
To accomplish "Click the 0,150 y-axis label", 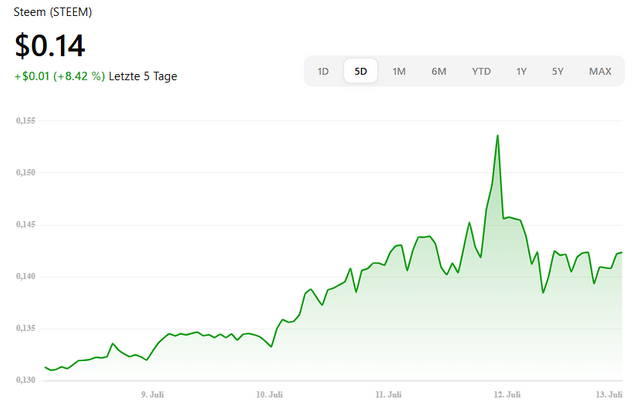I will pos(26,172).
